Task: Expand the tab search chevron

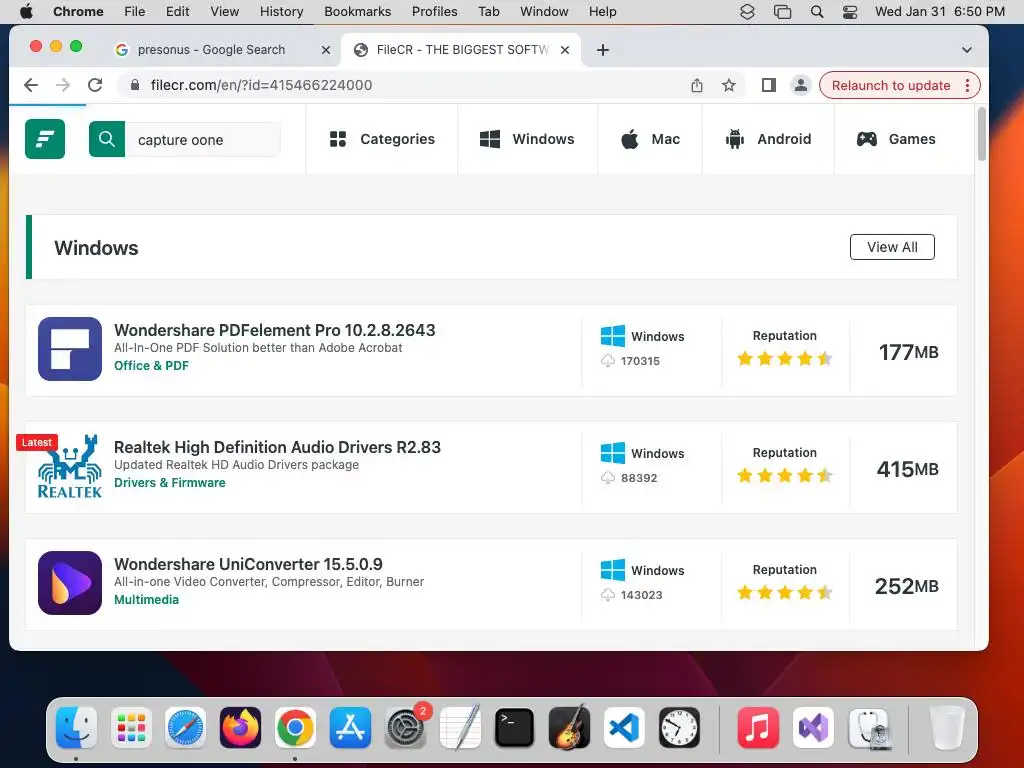Action: (x=967, y=50)
